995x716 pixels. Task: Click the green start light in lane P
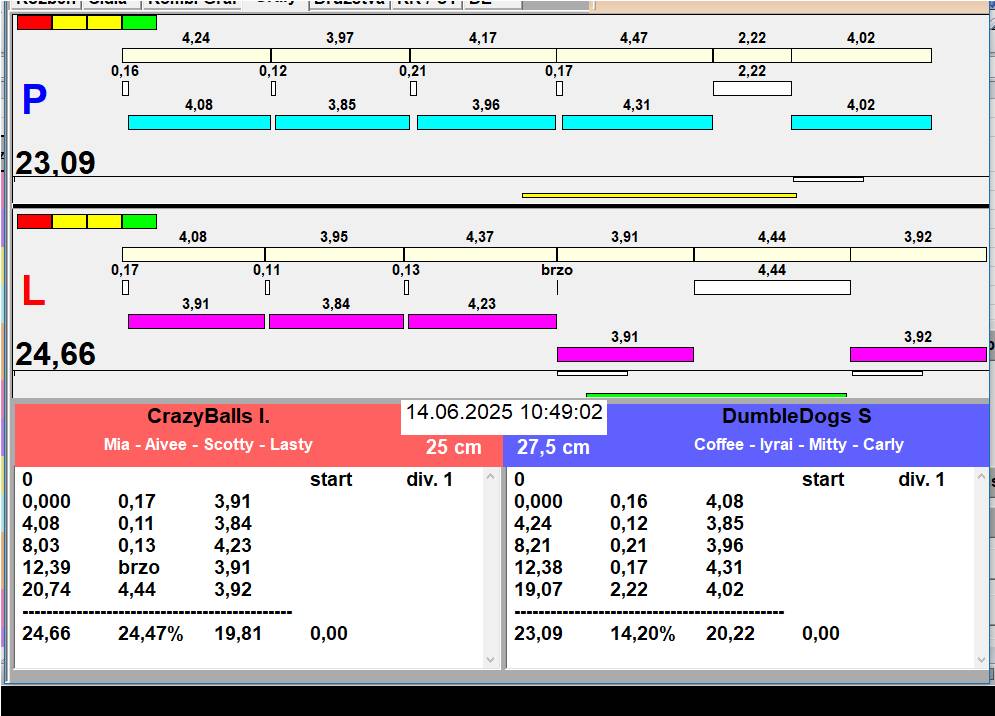click(x=139, y=22)
